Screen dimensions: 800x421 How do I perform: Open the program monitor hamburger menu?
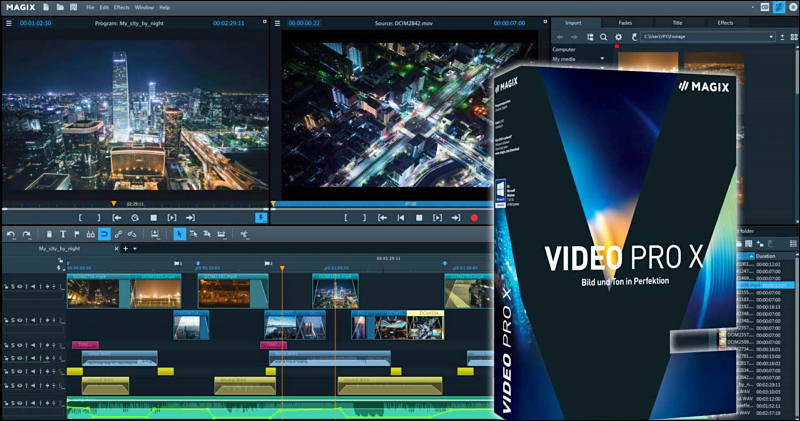click(x=9, y=23)
